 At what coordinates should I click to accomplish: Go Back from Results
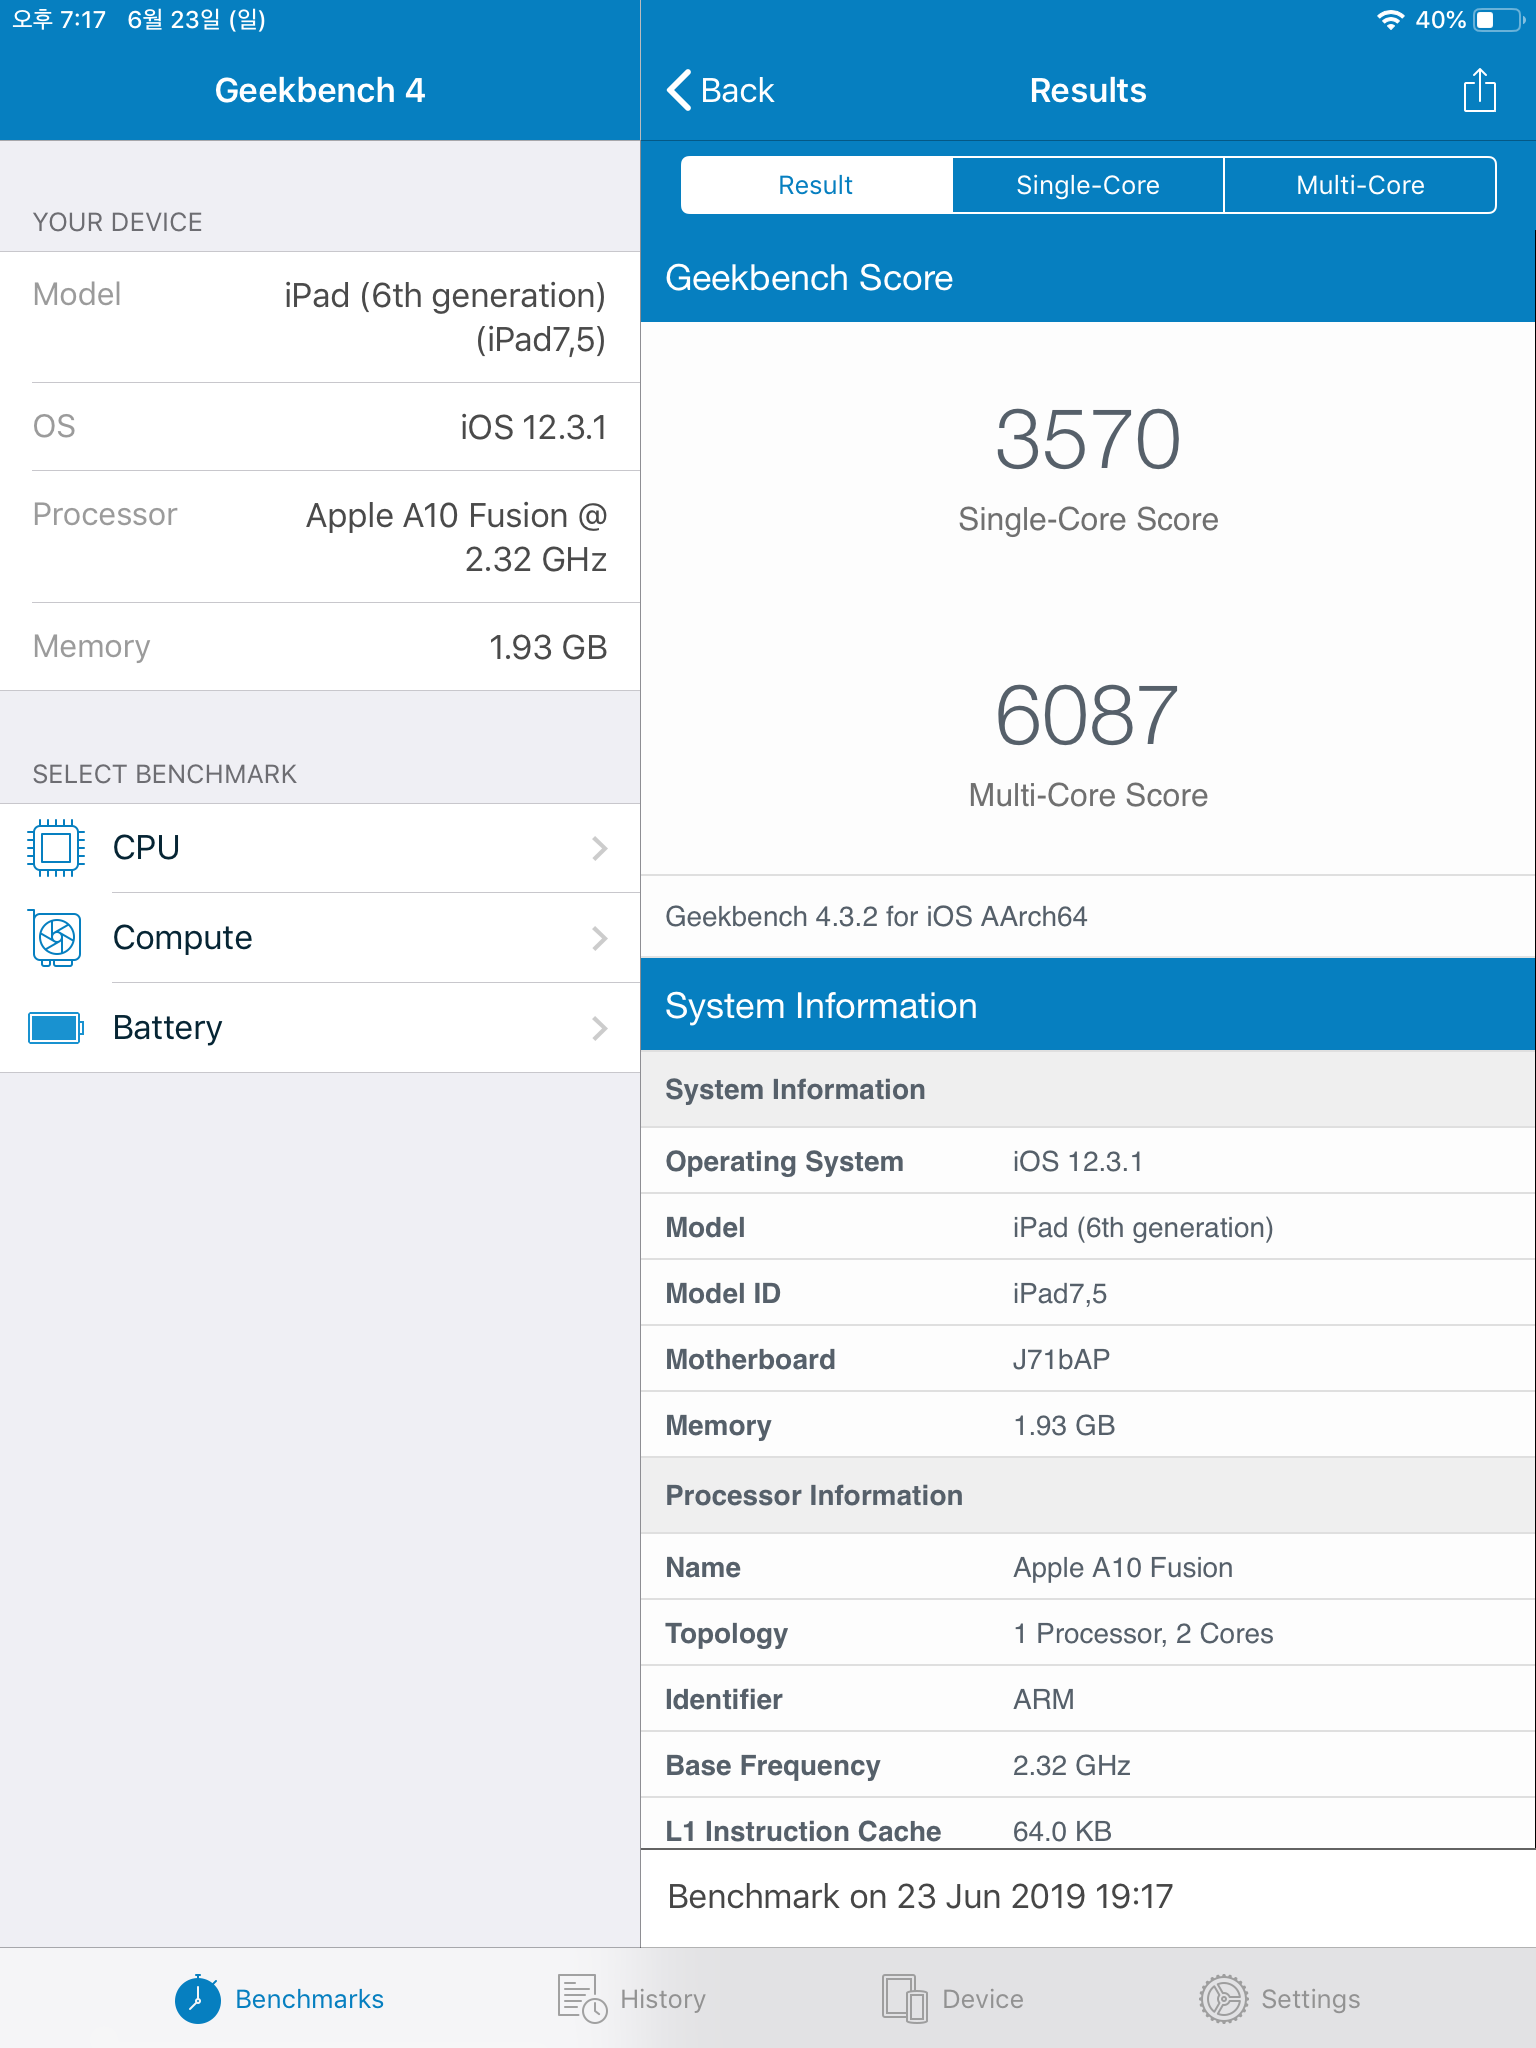point(721,90)
